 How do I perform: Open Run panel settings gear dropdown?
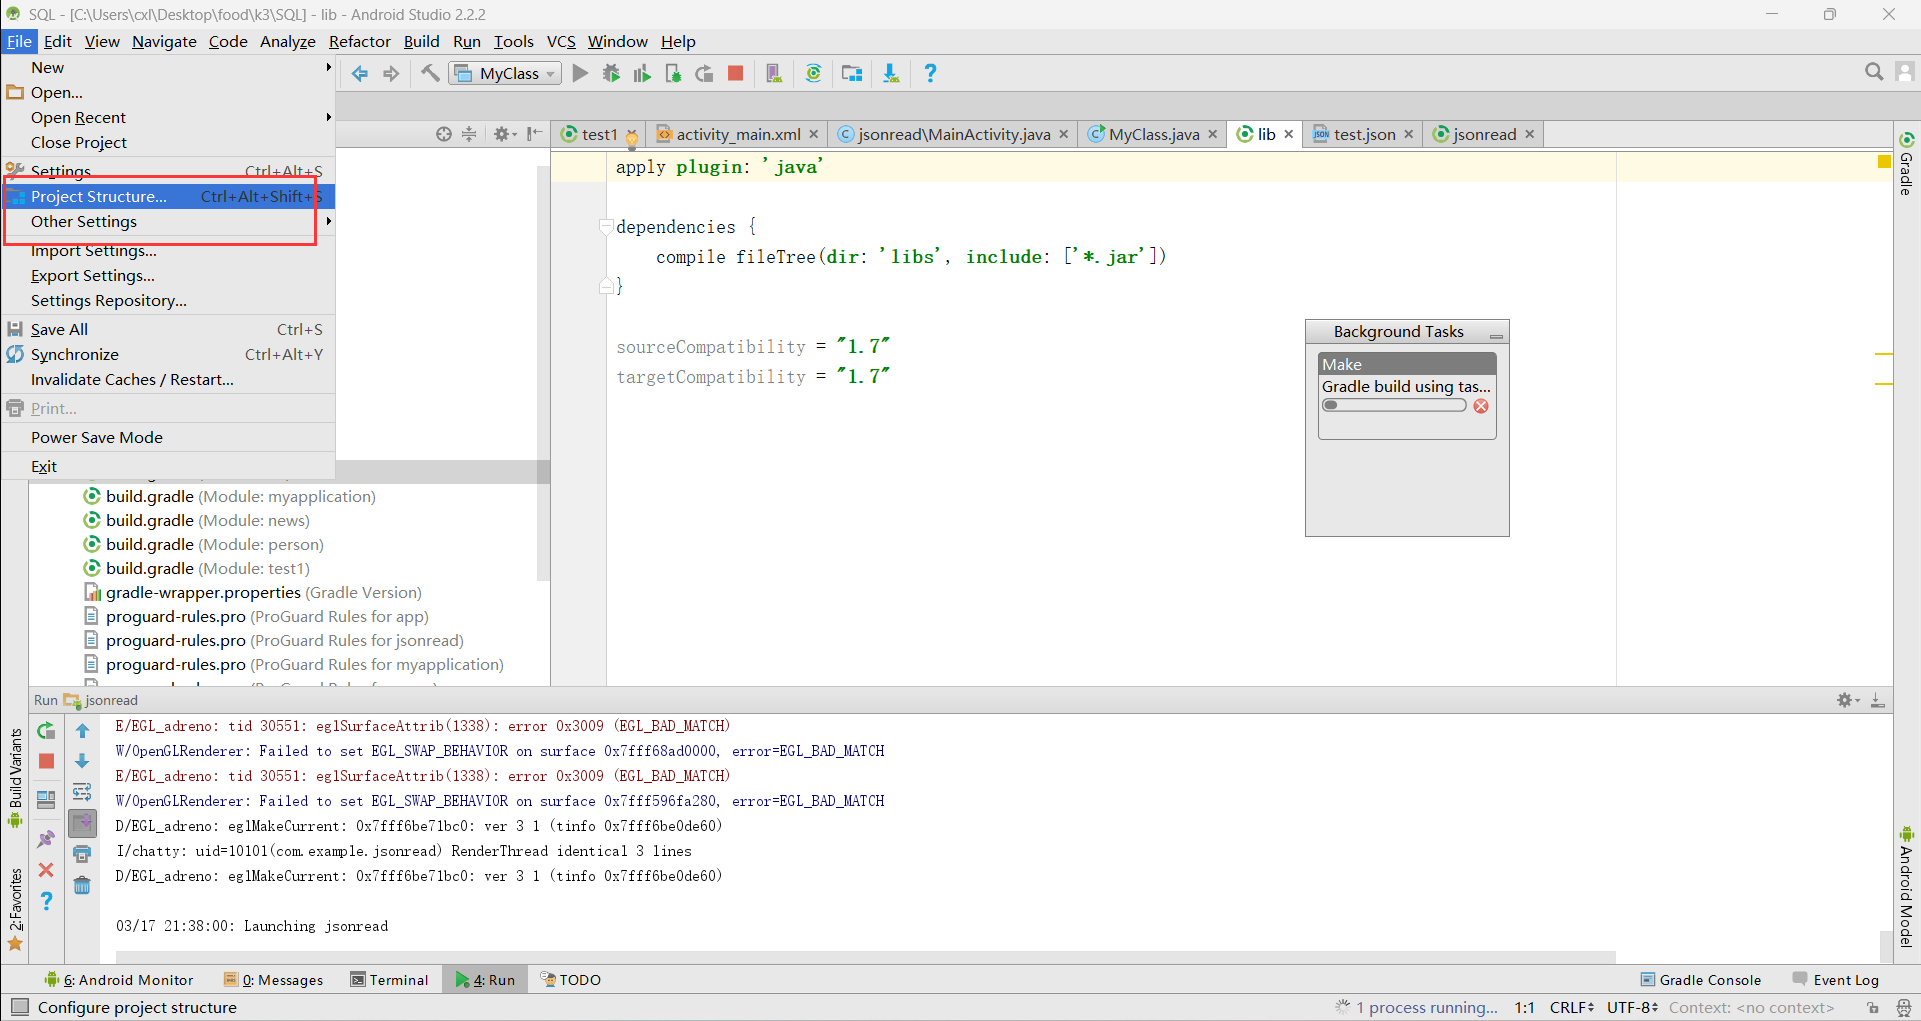coord(1847,700)
